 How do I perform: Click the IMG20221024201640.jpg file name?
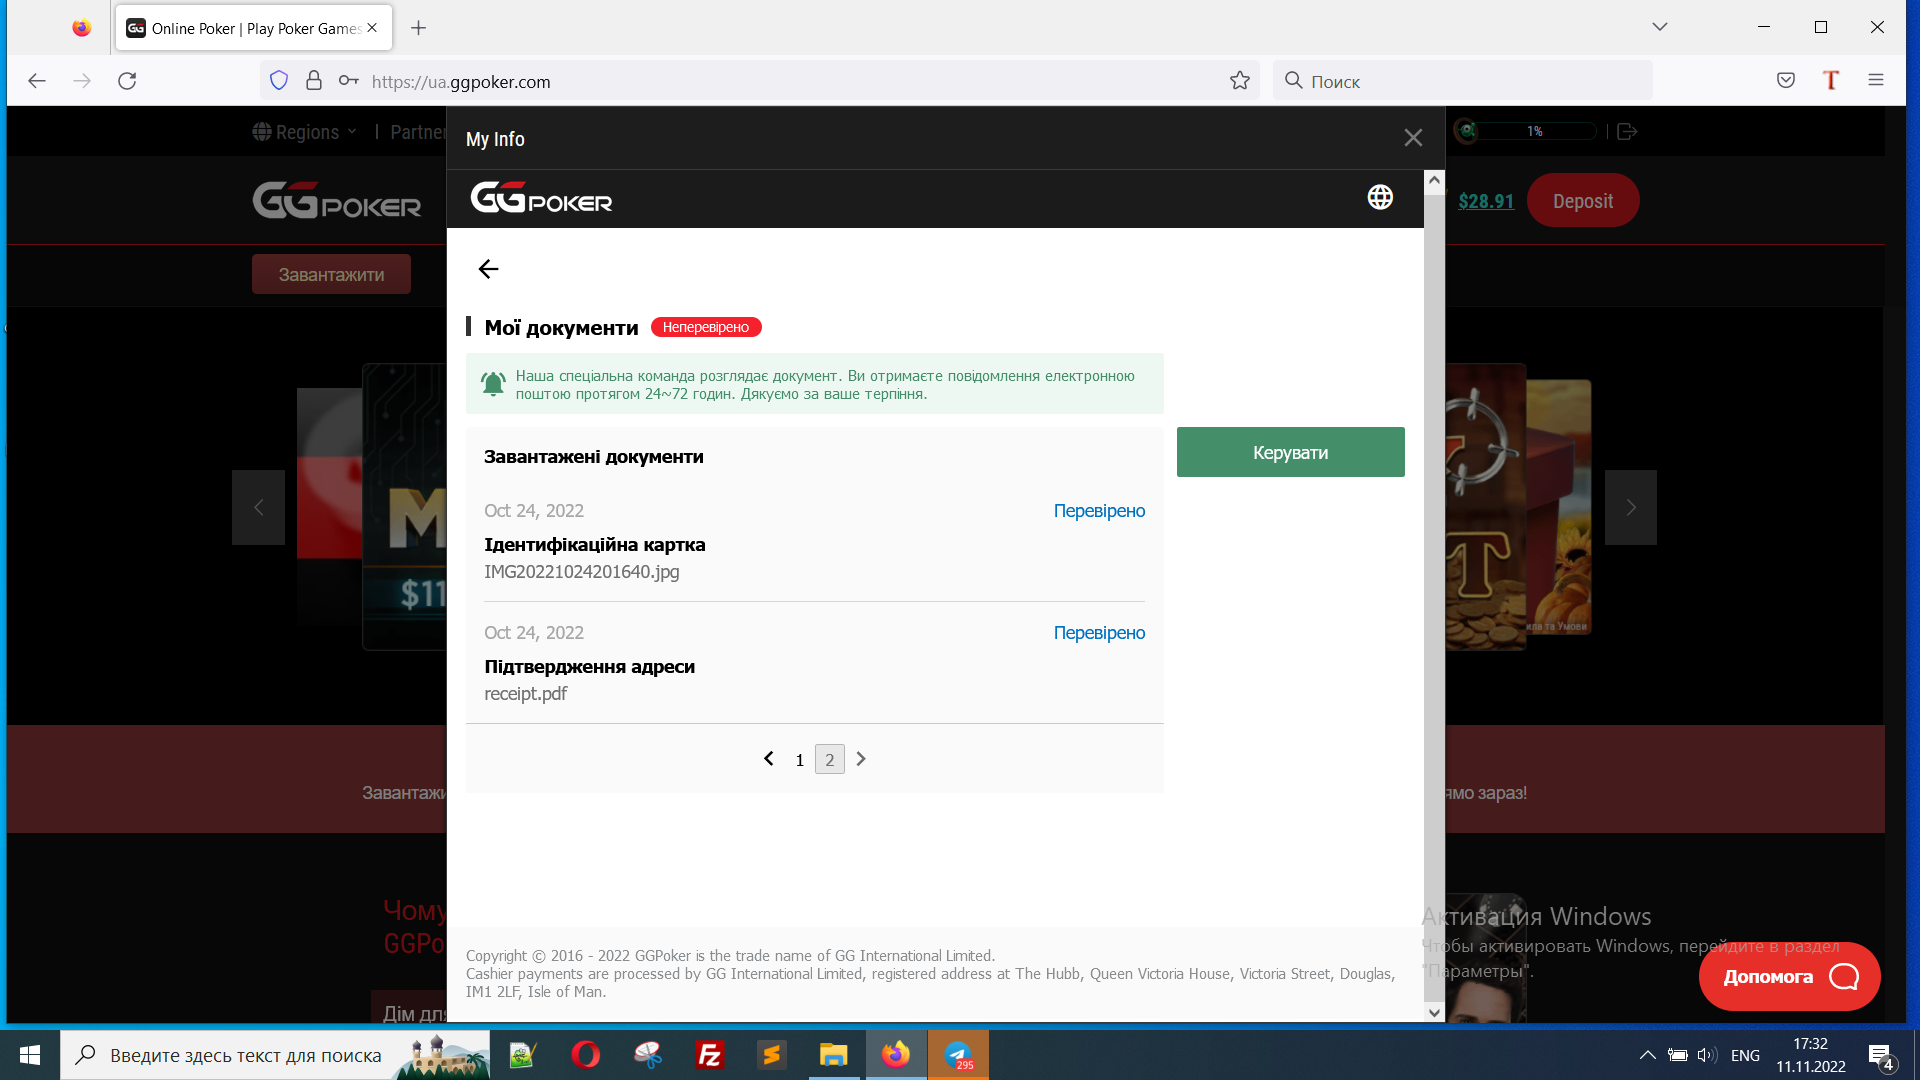(582, 572)
